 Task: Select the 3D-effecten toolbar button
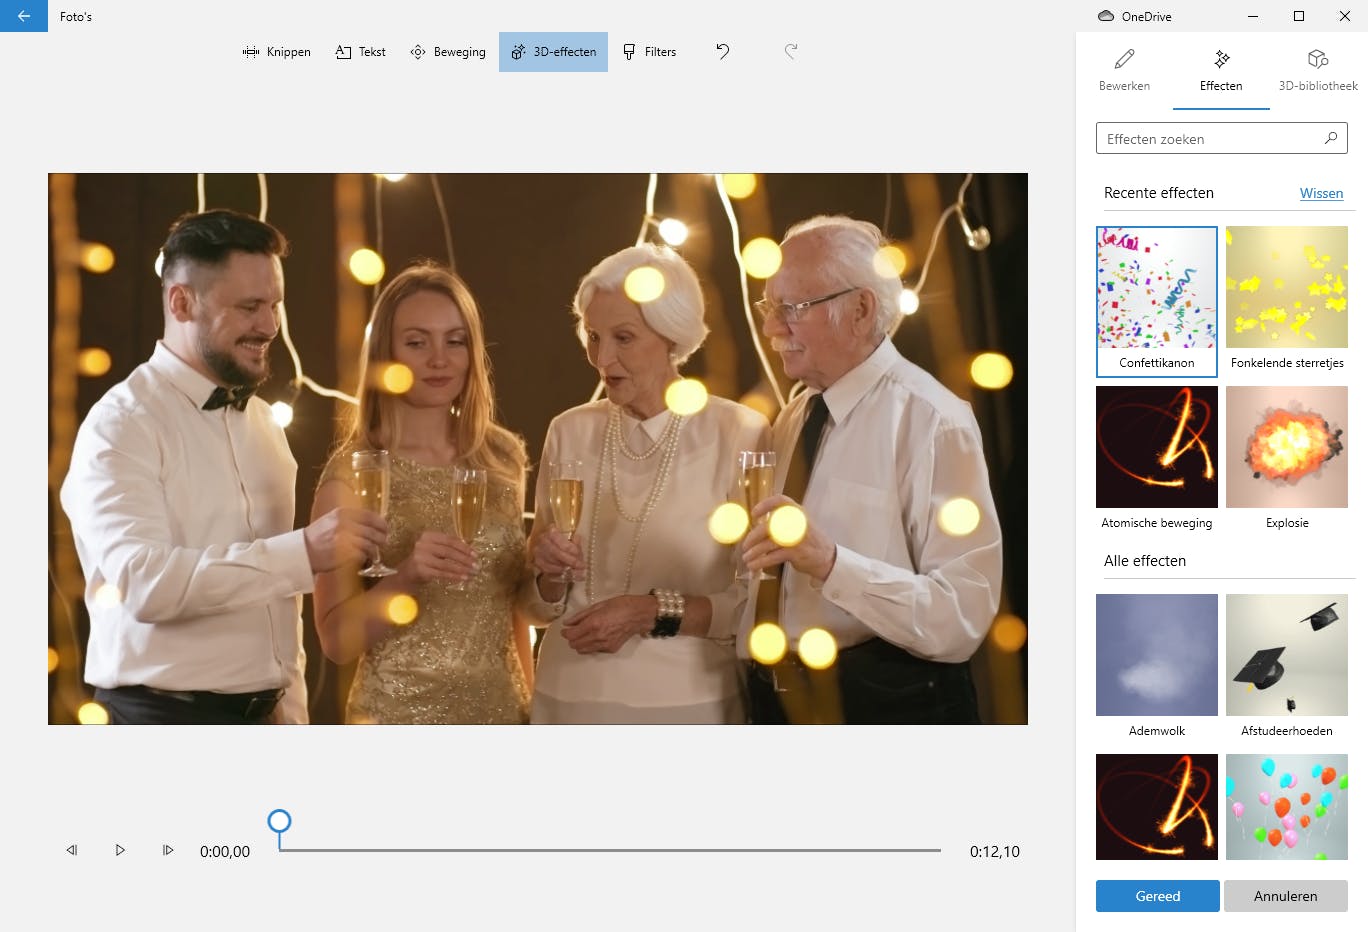pos(553,52)
